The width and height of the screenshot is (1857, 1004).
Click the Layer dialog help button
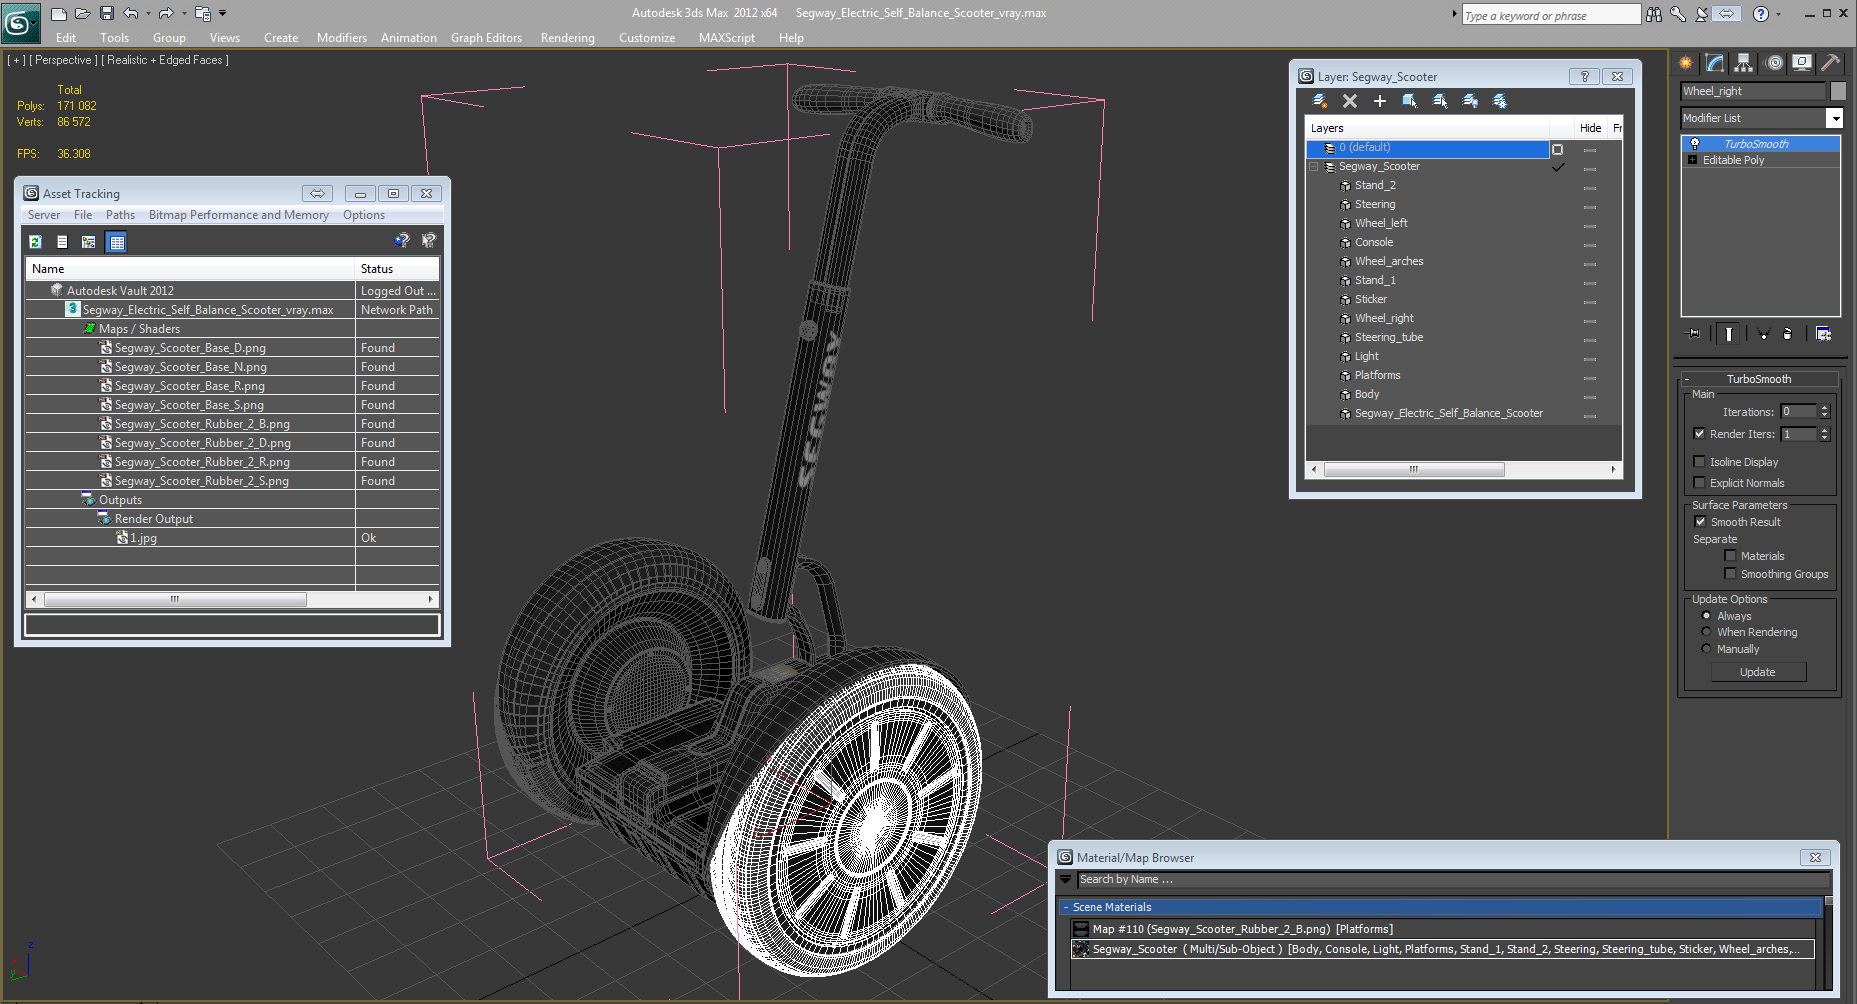coord(1584,77)
